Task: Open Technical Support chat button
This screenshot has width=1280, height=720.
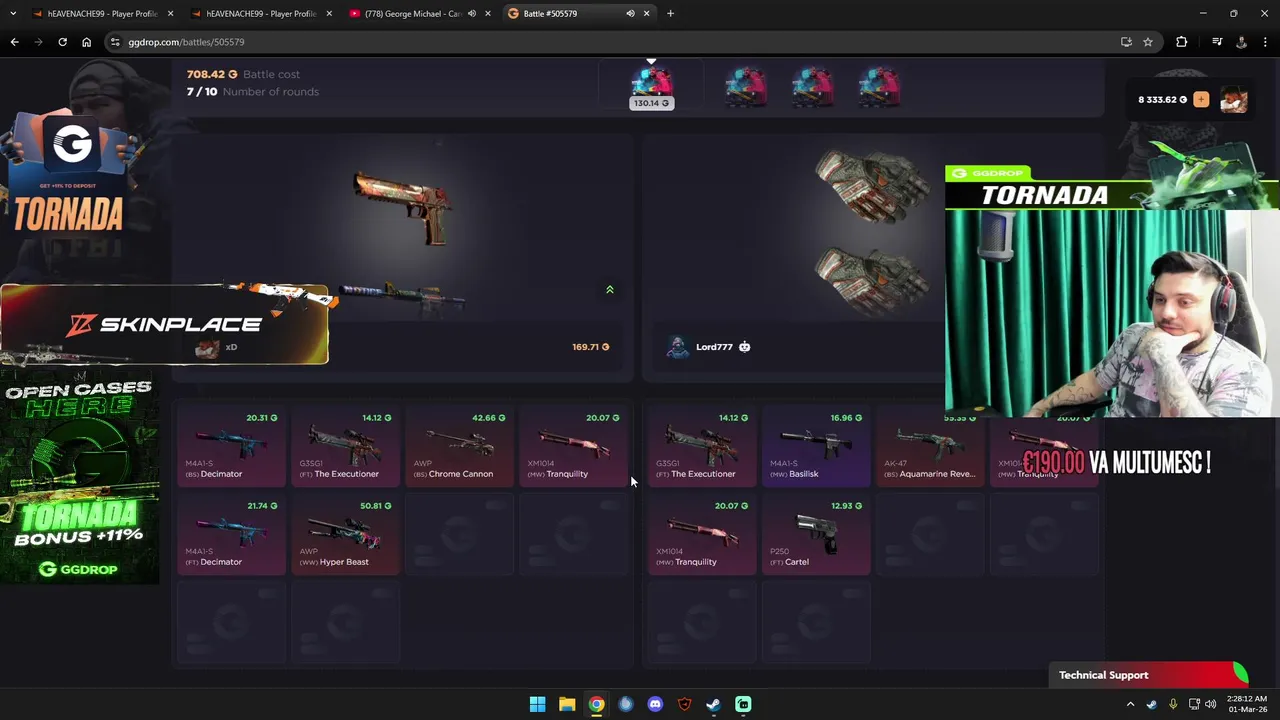Action: tap(1148, 675)
